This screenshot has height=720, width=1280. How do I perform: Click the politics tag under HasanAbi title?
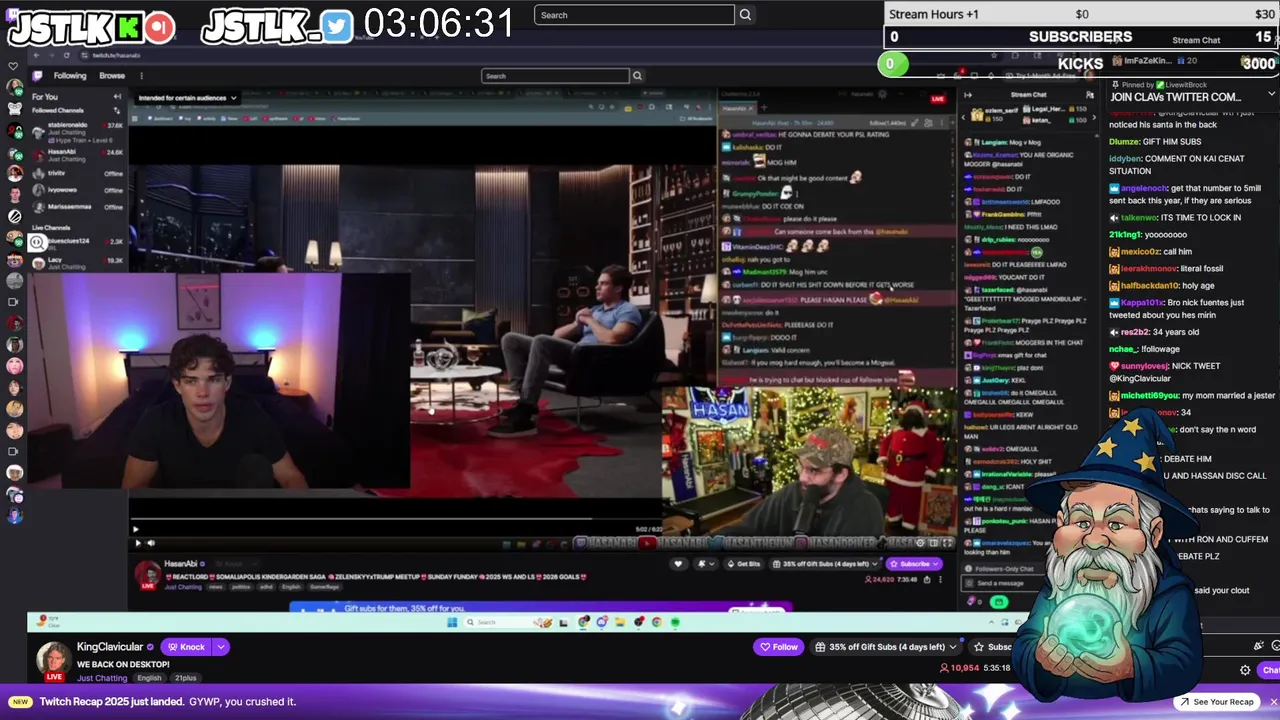[x=240, y=587]
